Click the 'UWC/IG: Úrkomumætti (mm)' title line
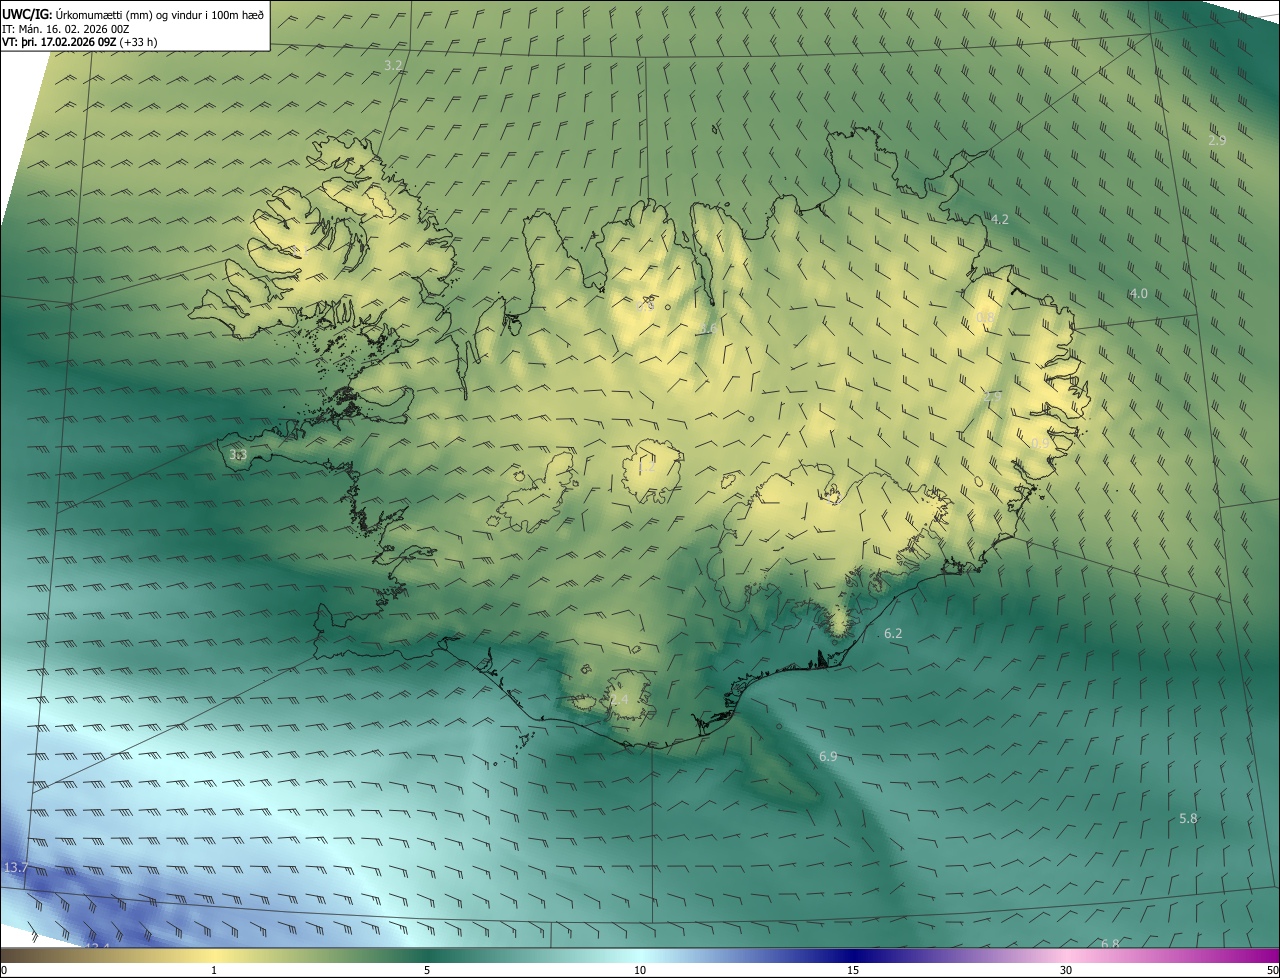 pyautogui.click(x=133, y=13)
